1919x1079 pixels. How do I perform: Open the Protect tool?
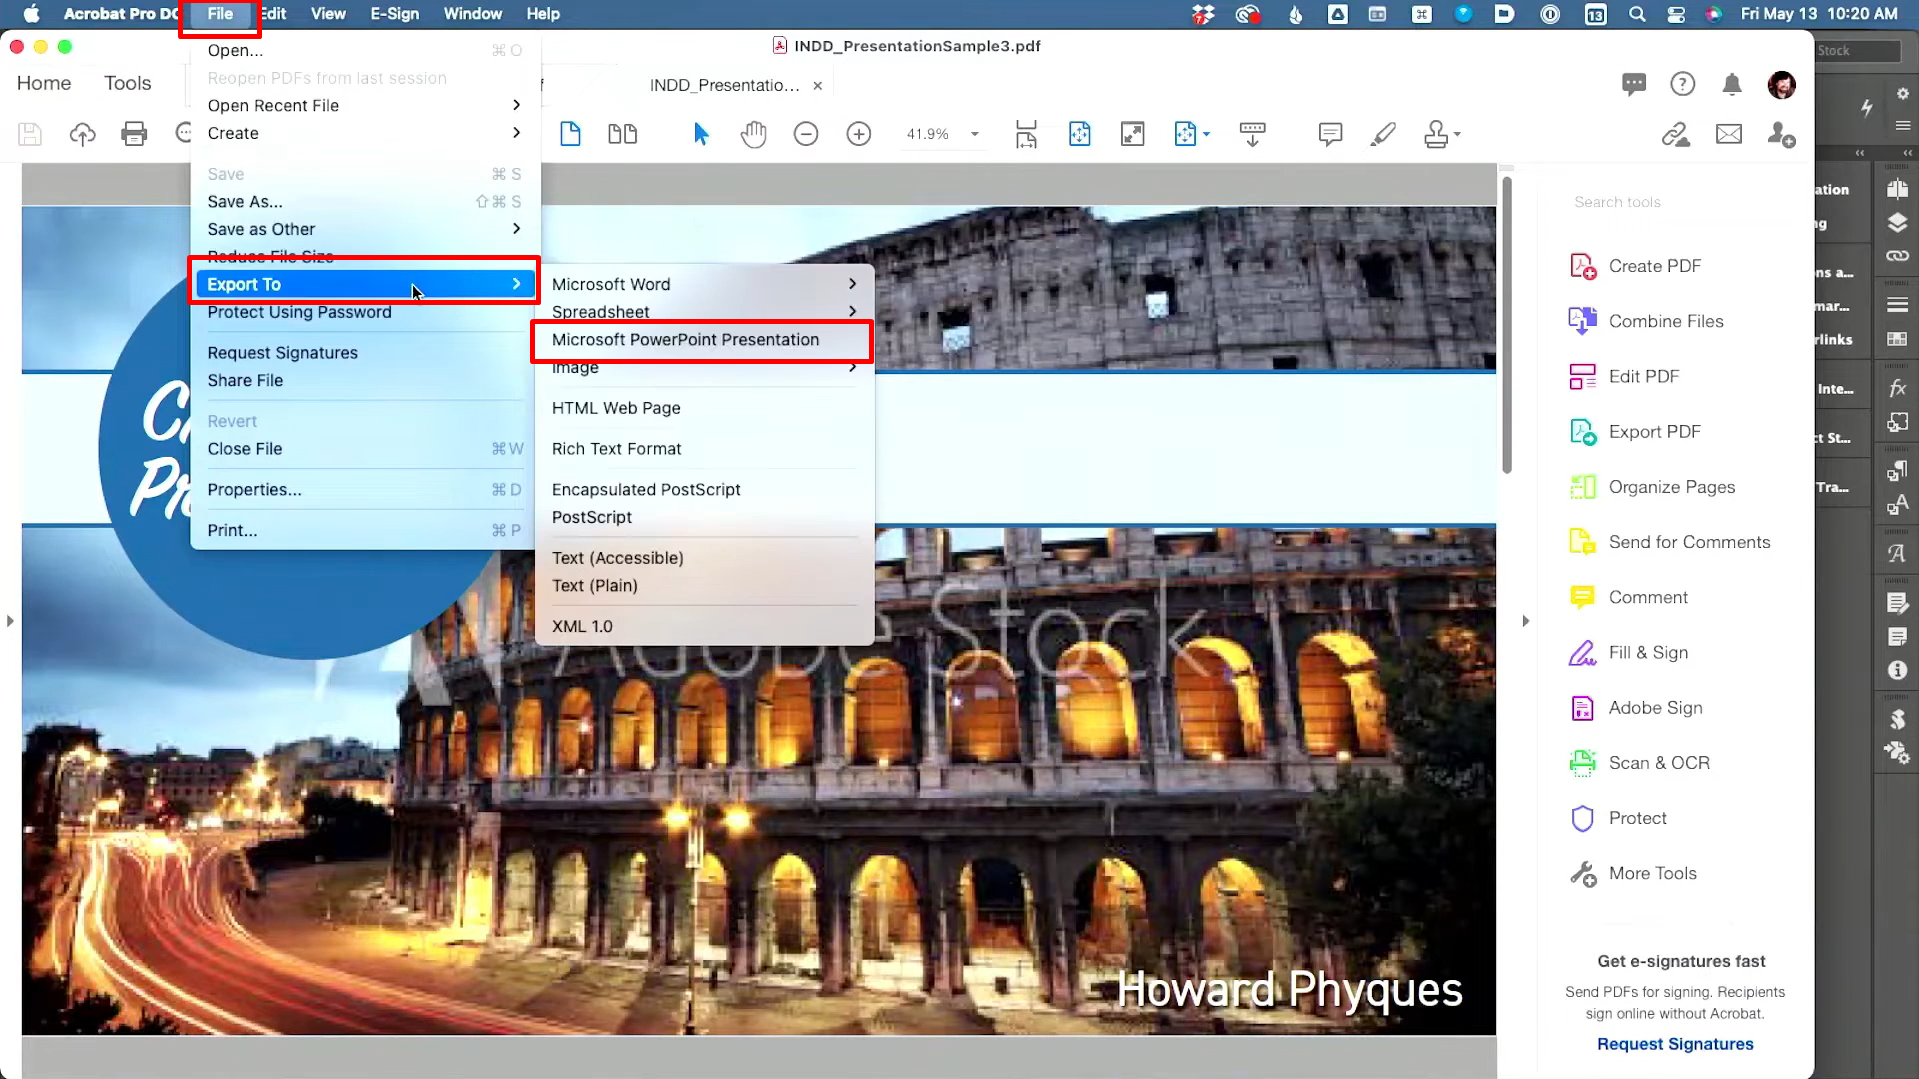click(x=1618, y=819)
